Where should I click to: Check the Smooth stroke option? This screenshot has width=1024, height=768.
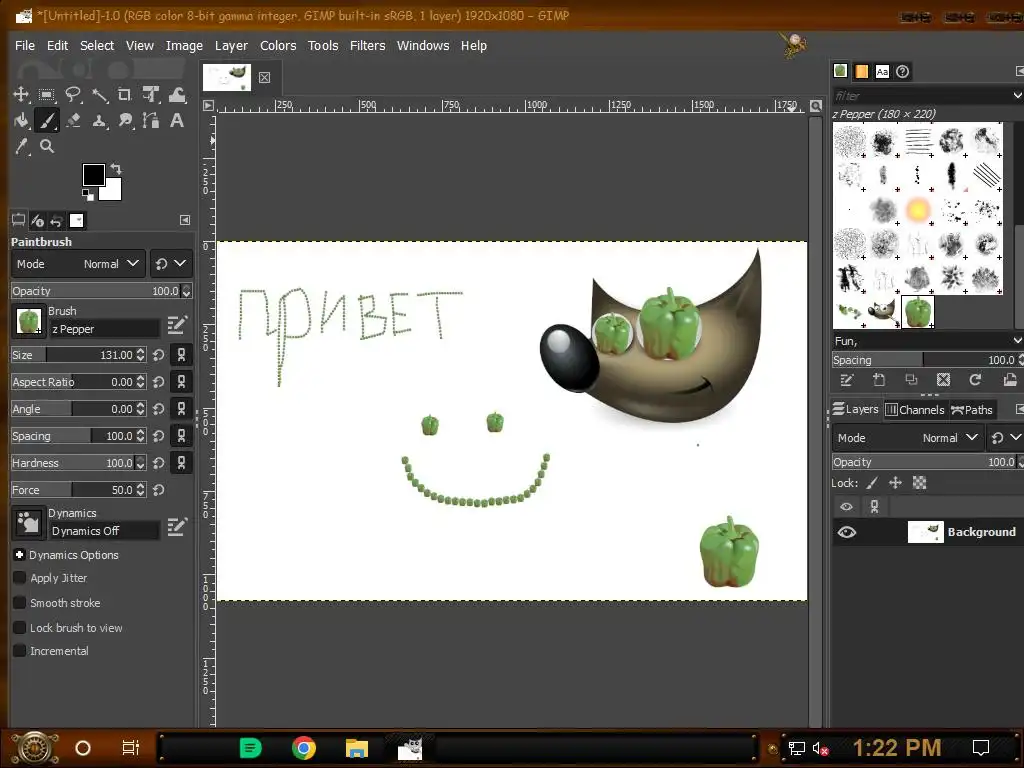click(x=20, y=603)
